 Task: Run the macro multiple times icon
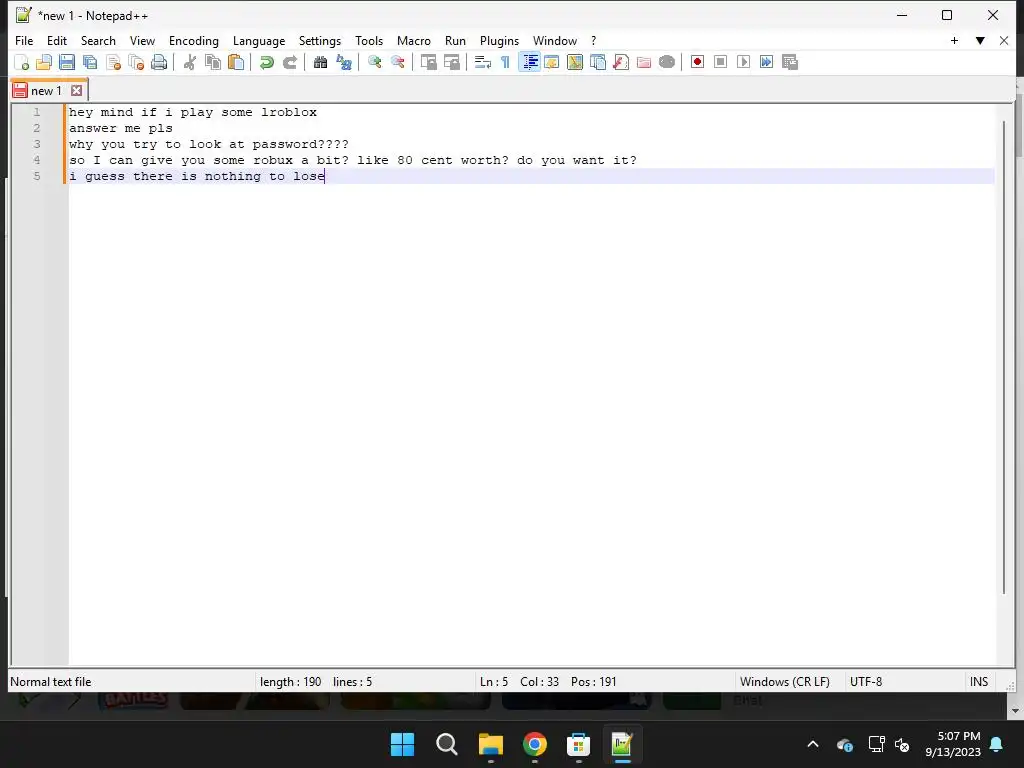click(x=767, y=62)
